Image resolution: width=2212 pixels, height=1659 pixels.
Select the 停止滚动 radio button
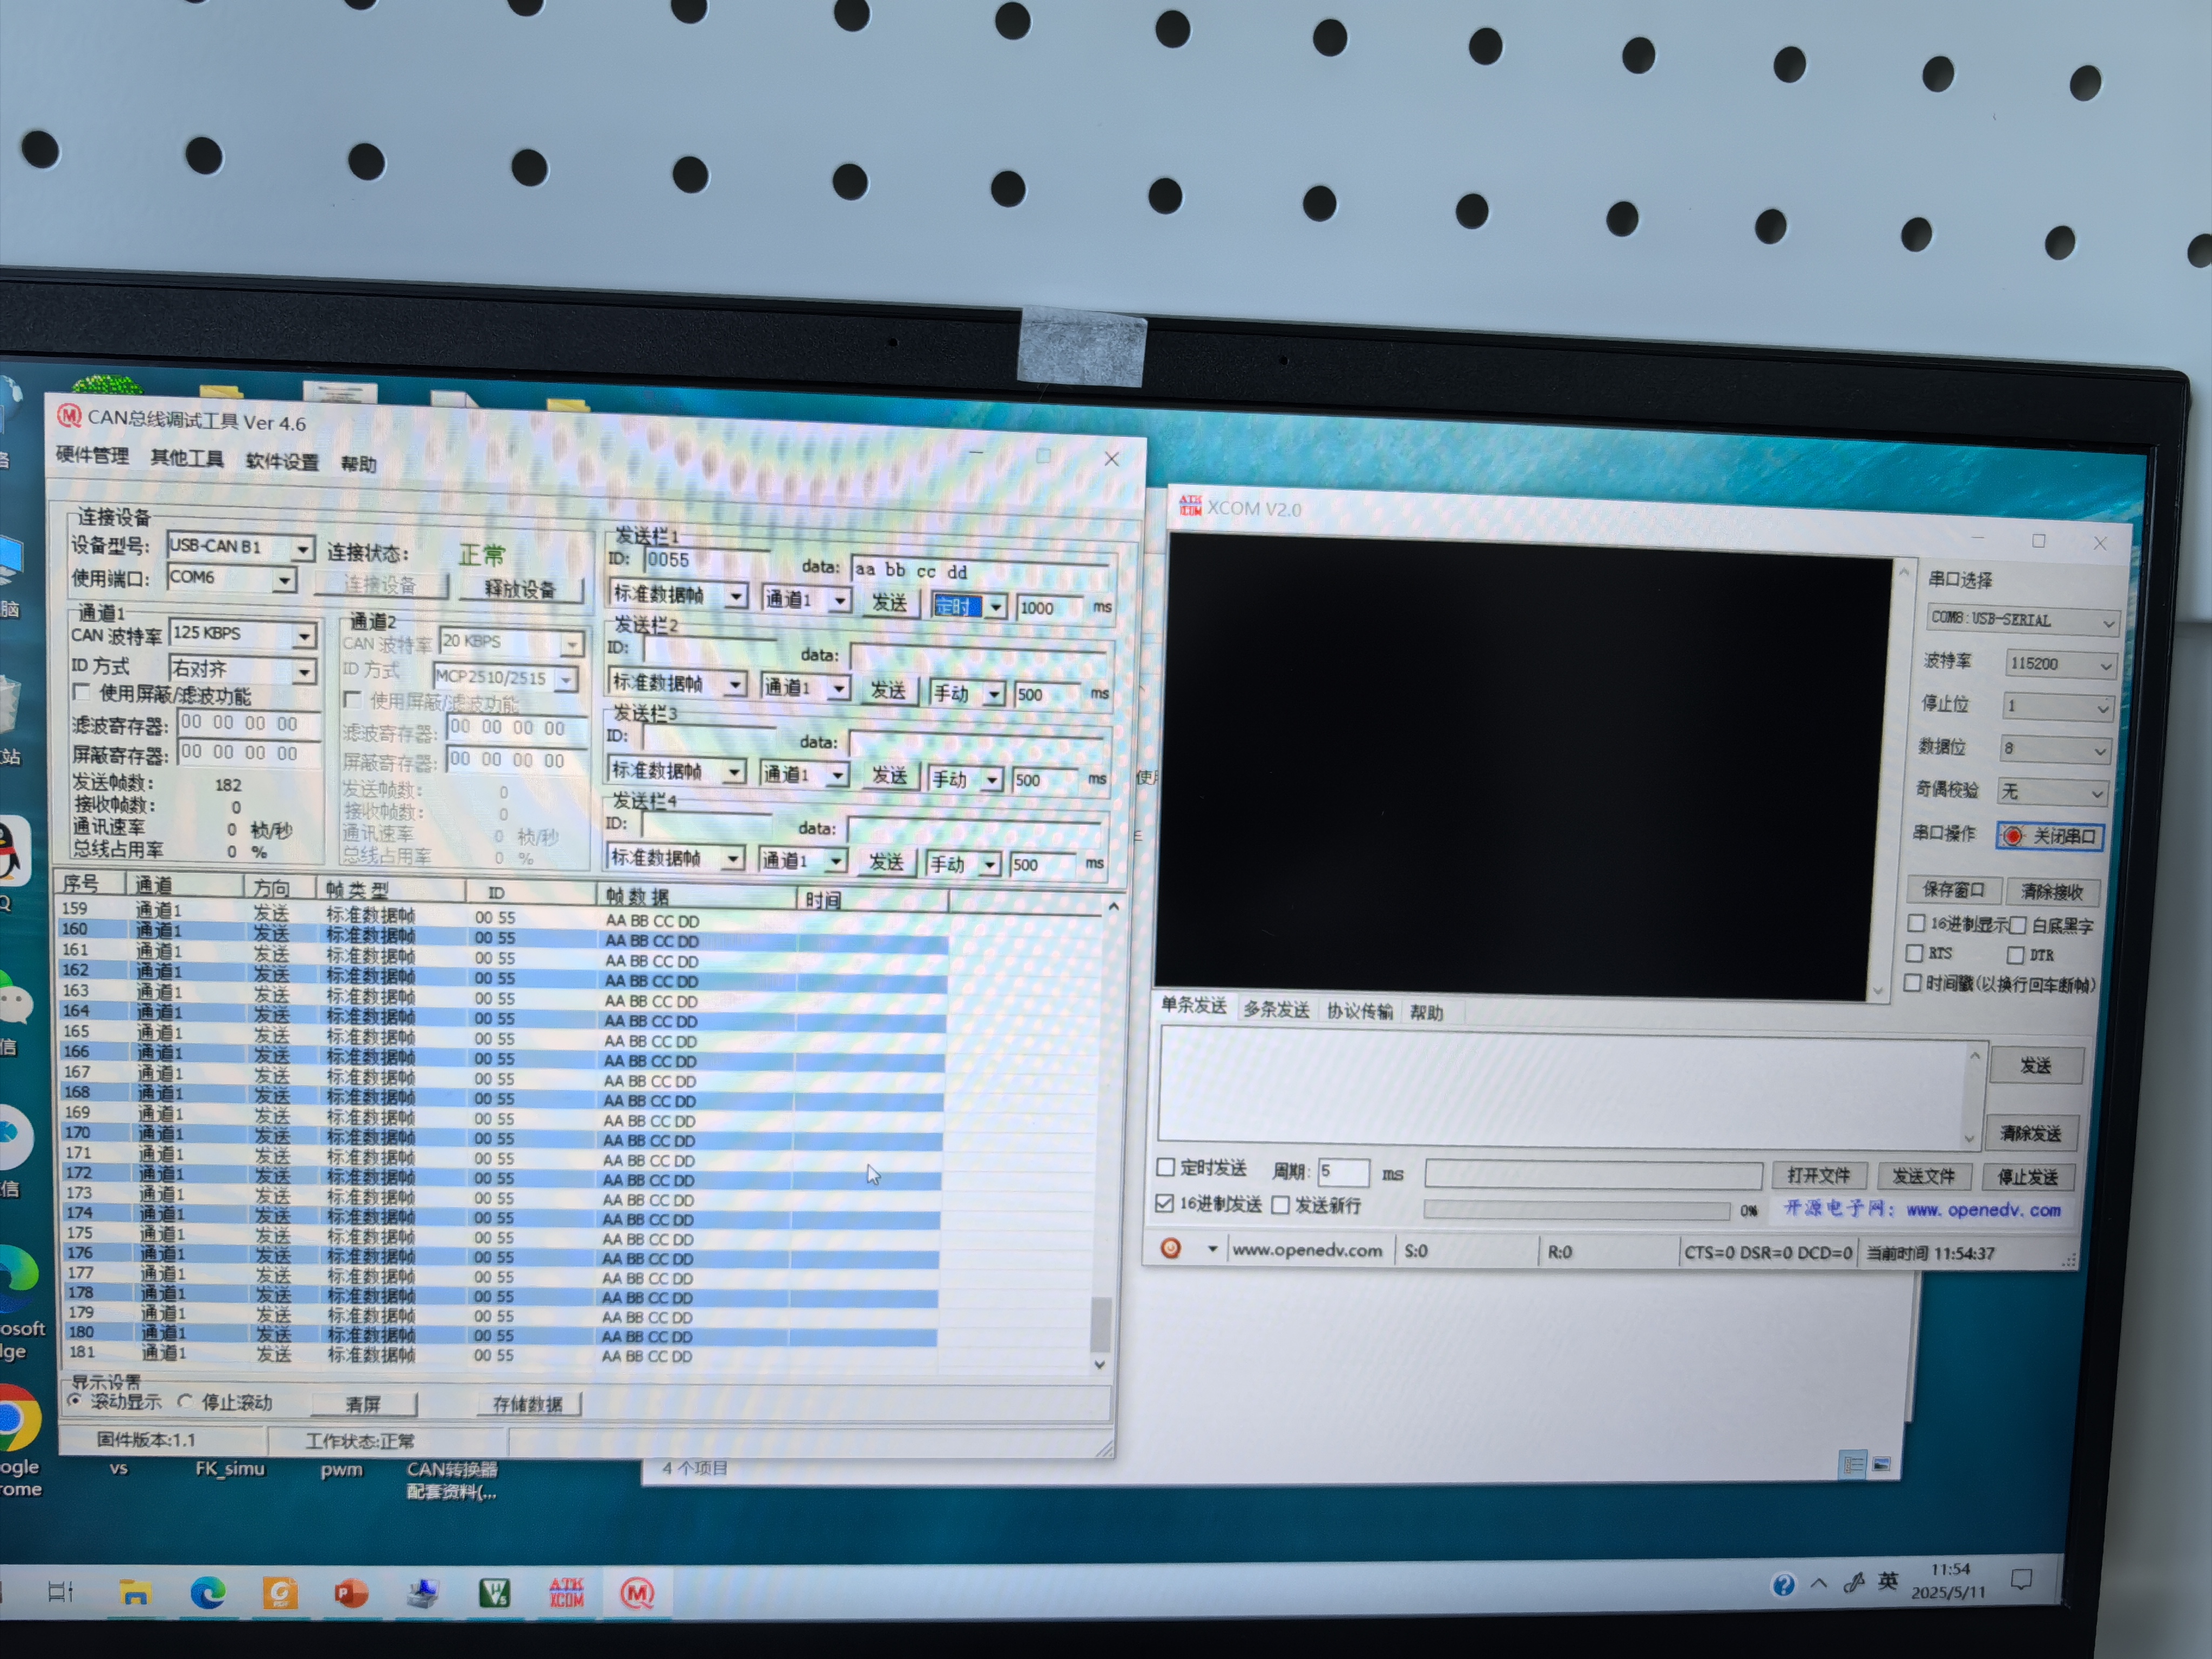pyautogui.click(x=185, y=1402)
